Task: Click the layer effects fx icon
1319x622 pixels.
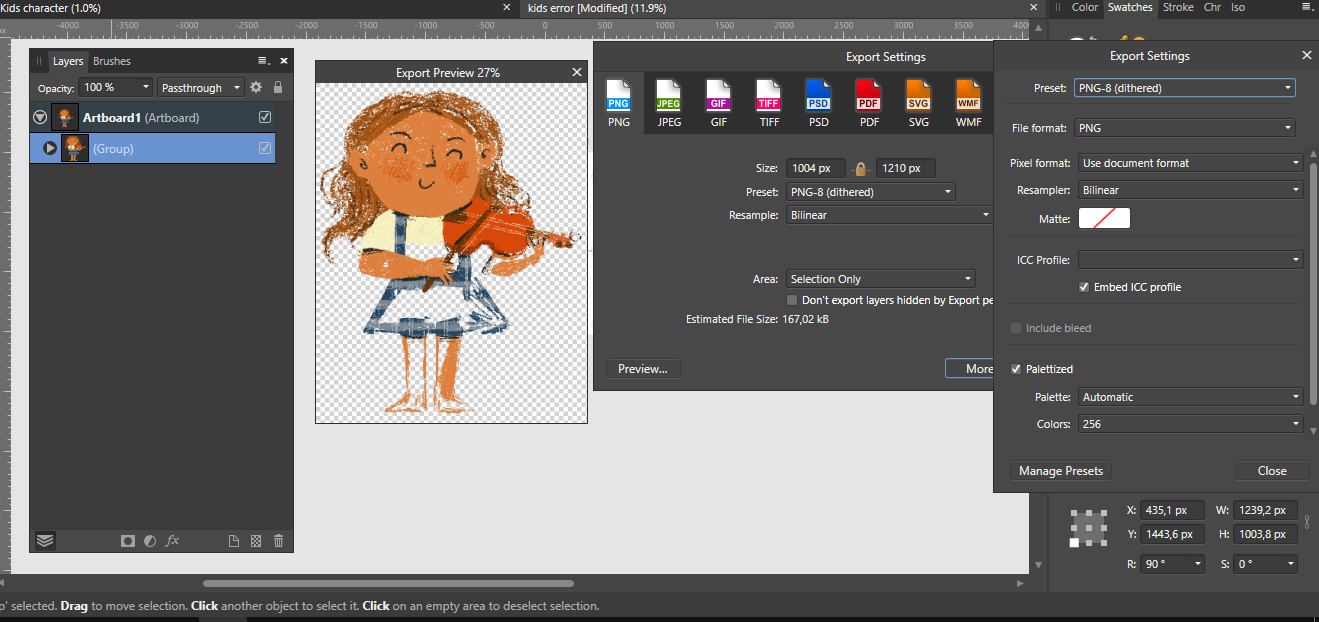Action: pos(172,540)
